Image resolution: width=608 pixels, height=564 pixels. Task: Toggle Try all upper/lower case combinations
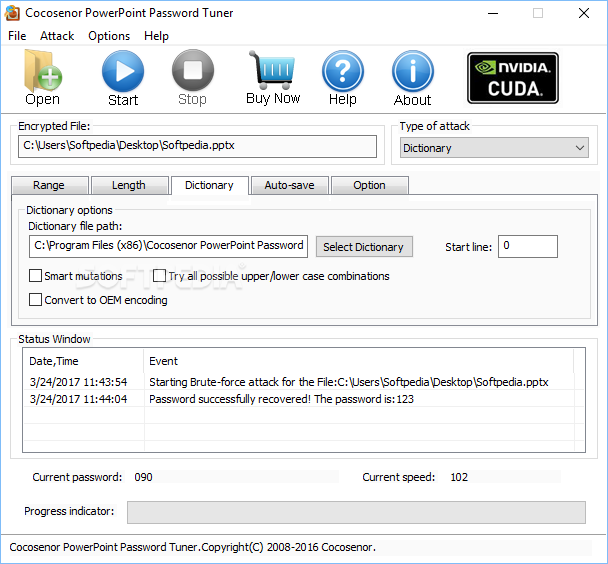tap(159, 276)
